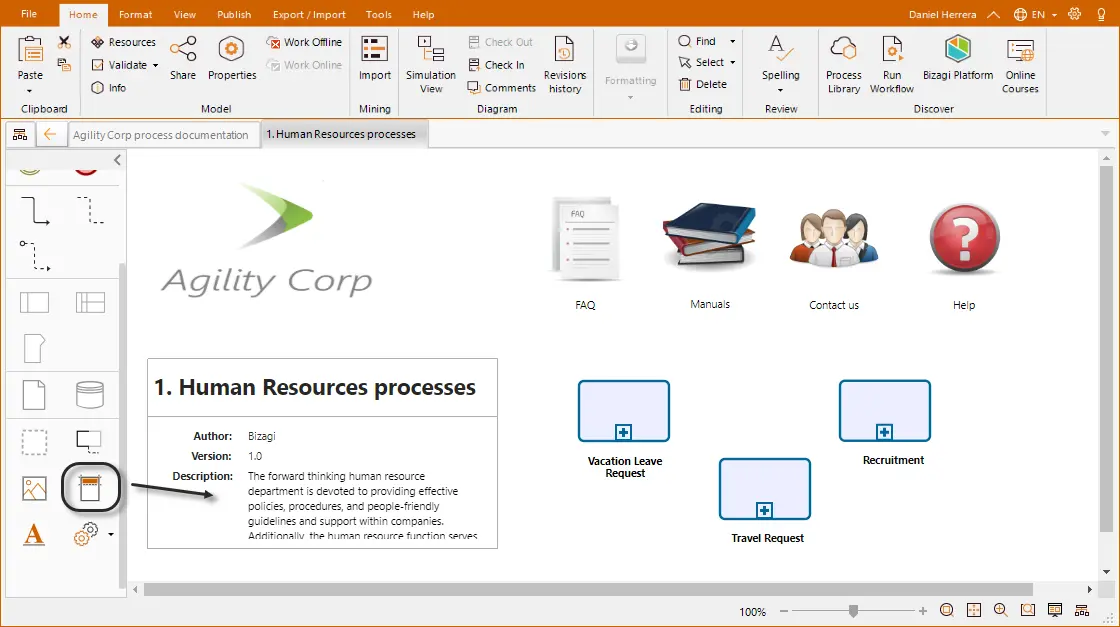Click the Delete button in Editing
The width and height of the screenshot is (1120, 627).
[703, 84]
